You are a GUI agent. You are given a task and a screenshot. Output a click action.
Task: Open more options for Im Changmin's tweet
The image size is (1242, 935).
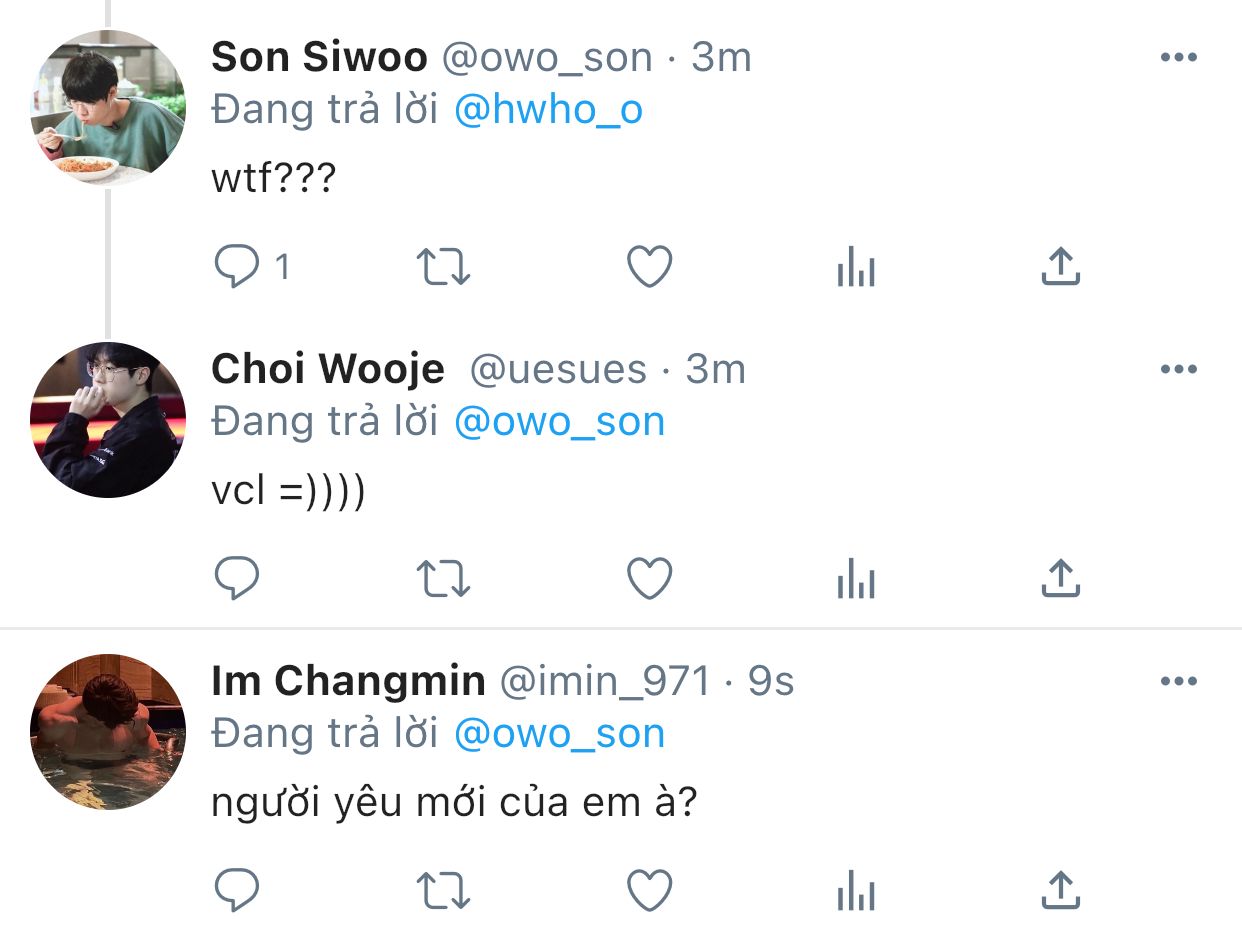click(x=1178, y=681)
